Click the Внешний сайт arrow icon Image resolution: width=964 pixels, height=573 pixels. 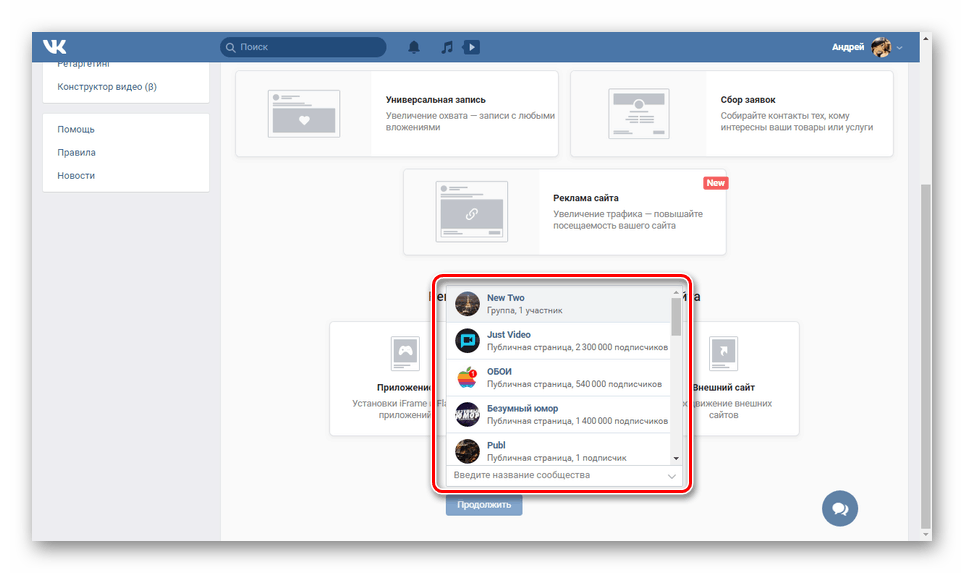(x=724, y=353)
